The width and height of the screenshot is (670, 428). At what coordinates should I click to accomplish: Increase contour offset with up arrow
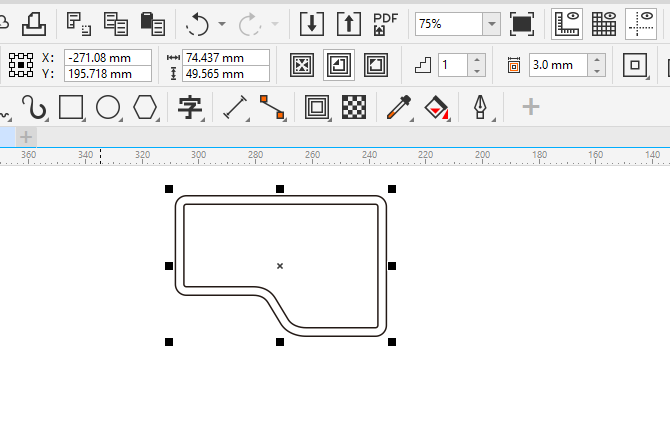pos(597,59)
